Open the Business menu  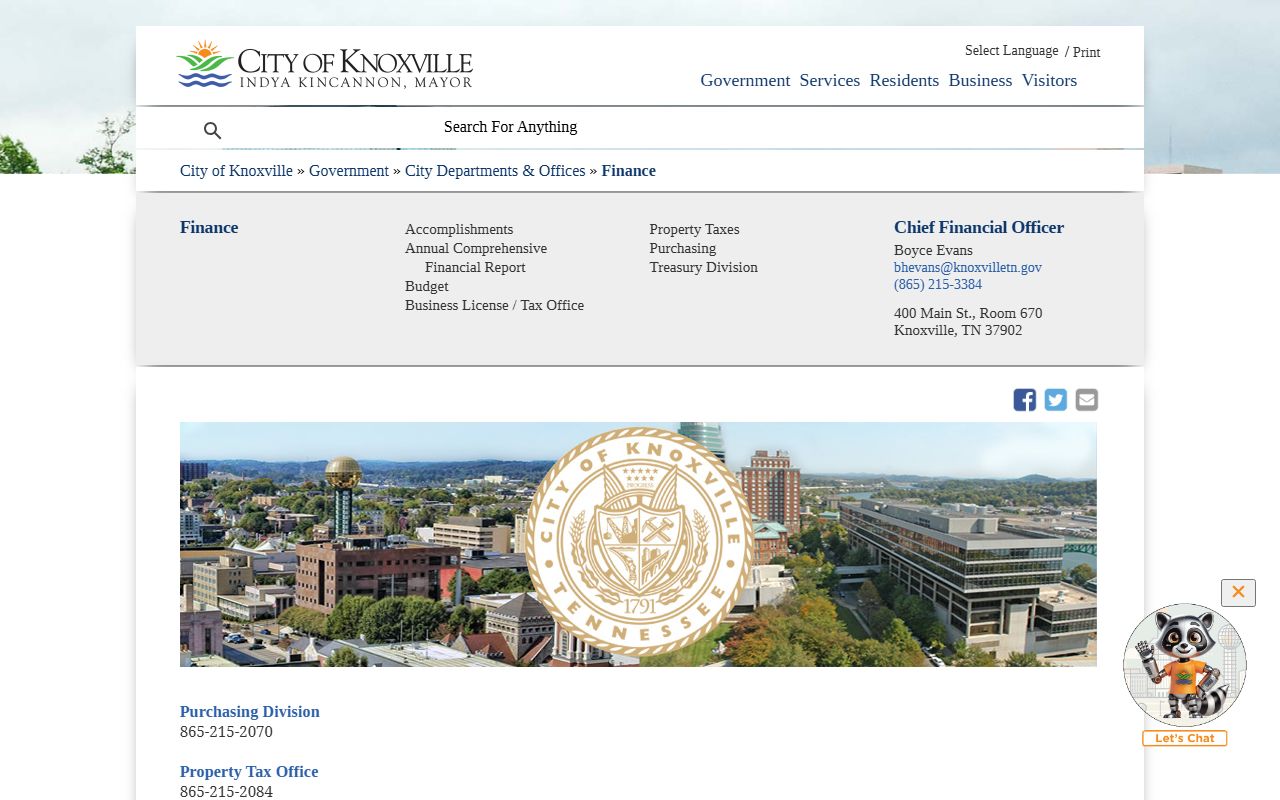[x=980, y=80]
